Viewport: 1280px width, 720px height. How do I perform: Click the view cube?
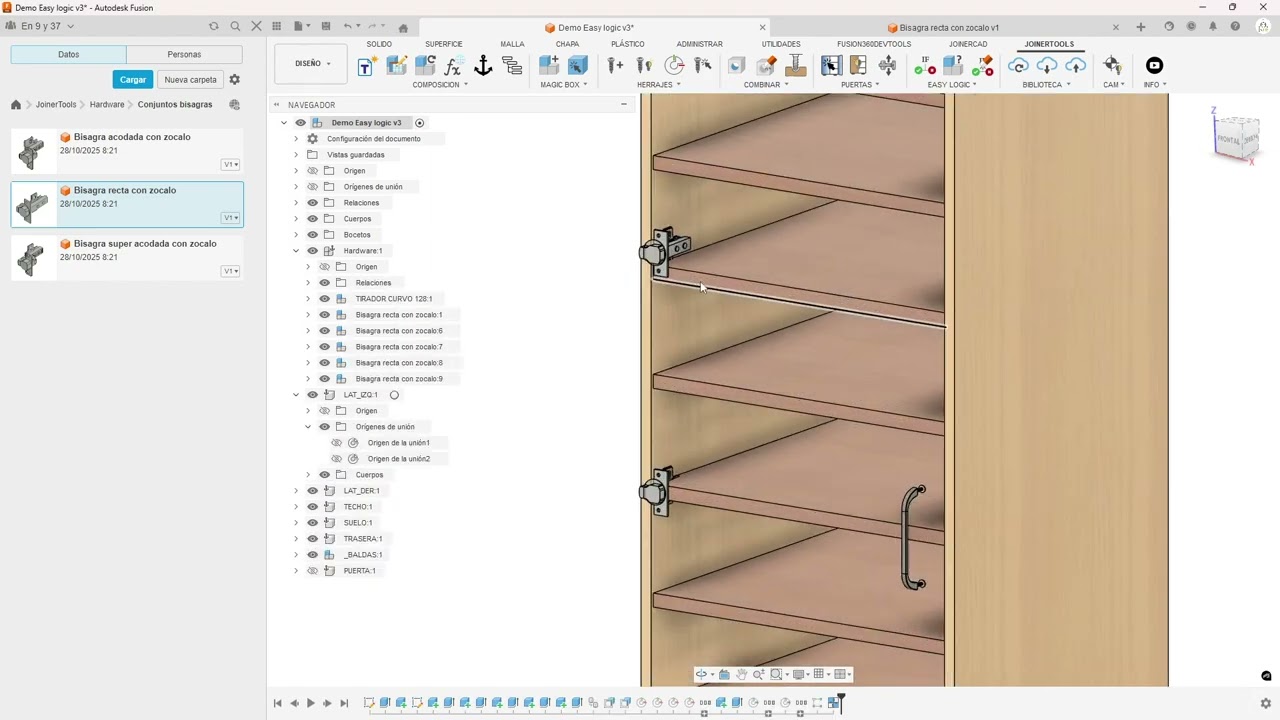(x=1236, y=137)
